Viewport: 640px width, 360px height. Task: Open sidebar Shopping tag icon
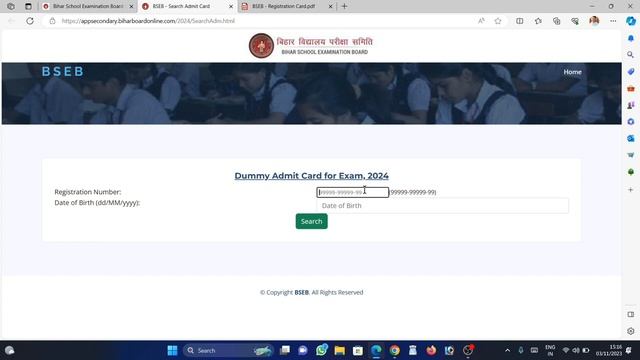tap(631, 71)
